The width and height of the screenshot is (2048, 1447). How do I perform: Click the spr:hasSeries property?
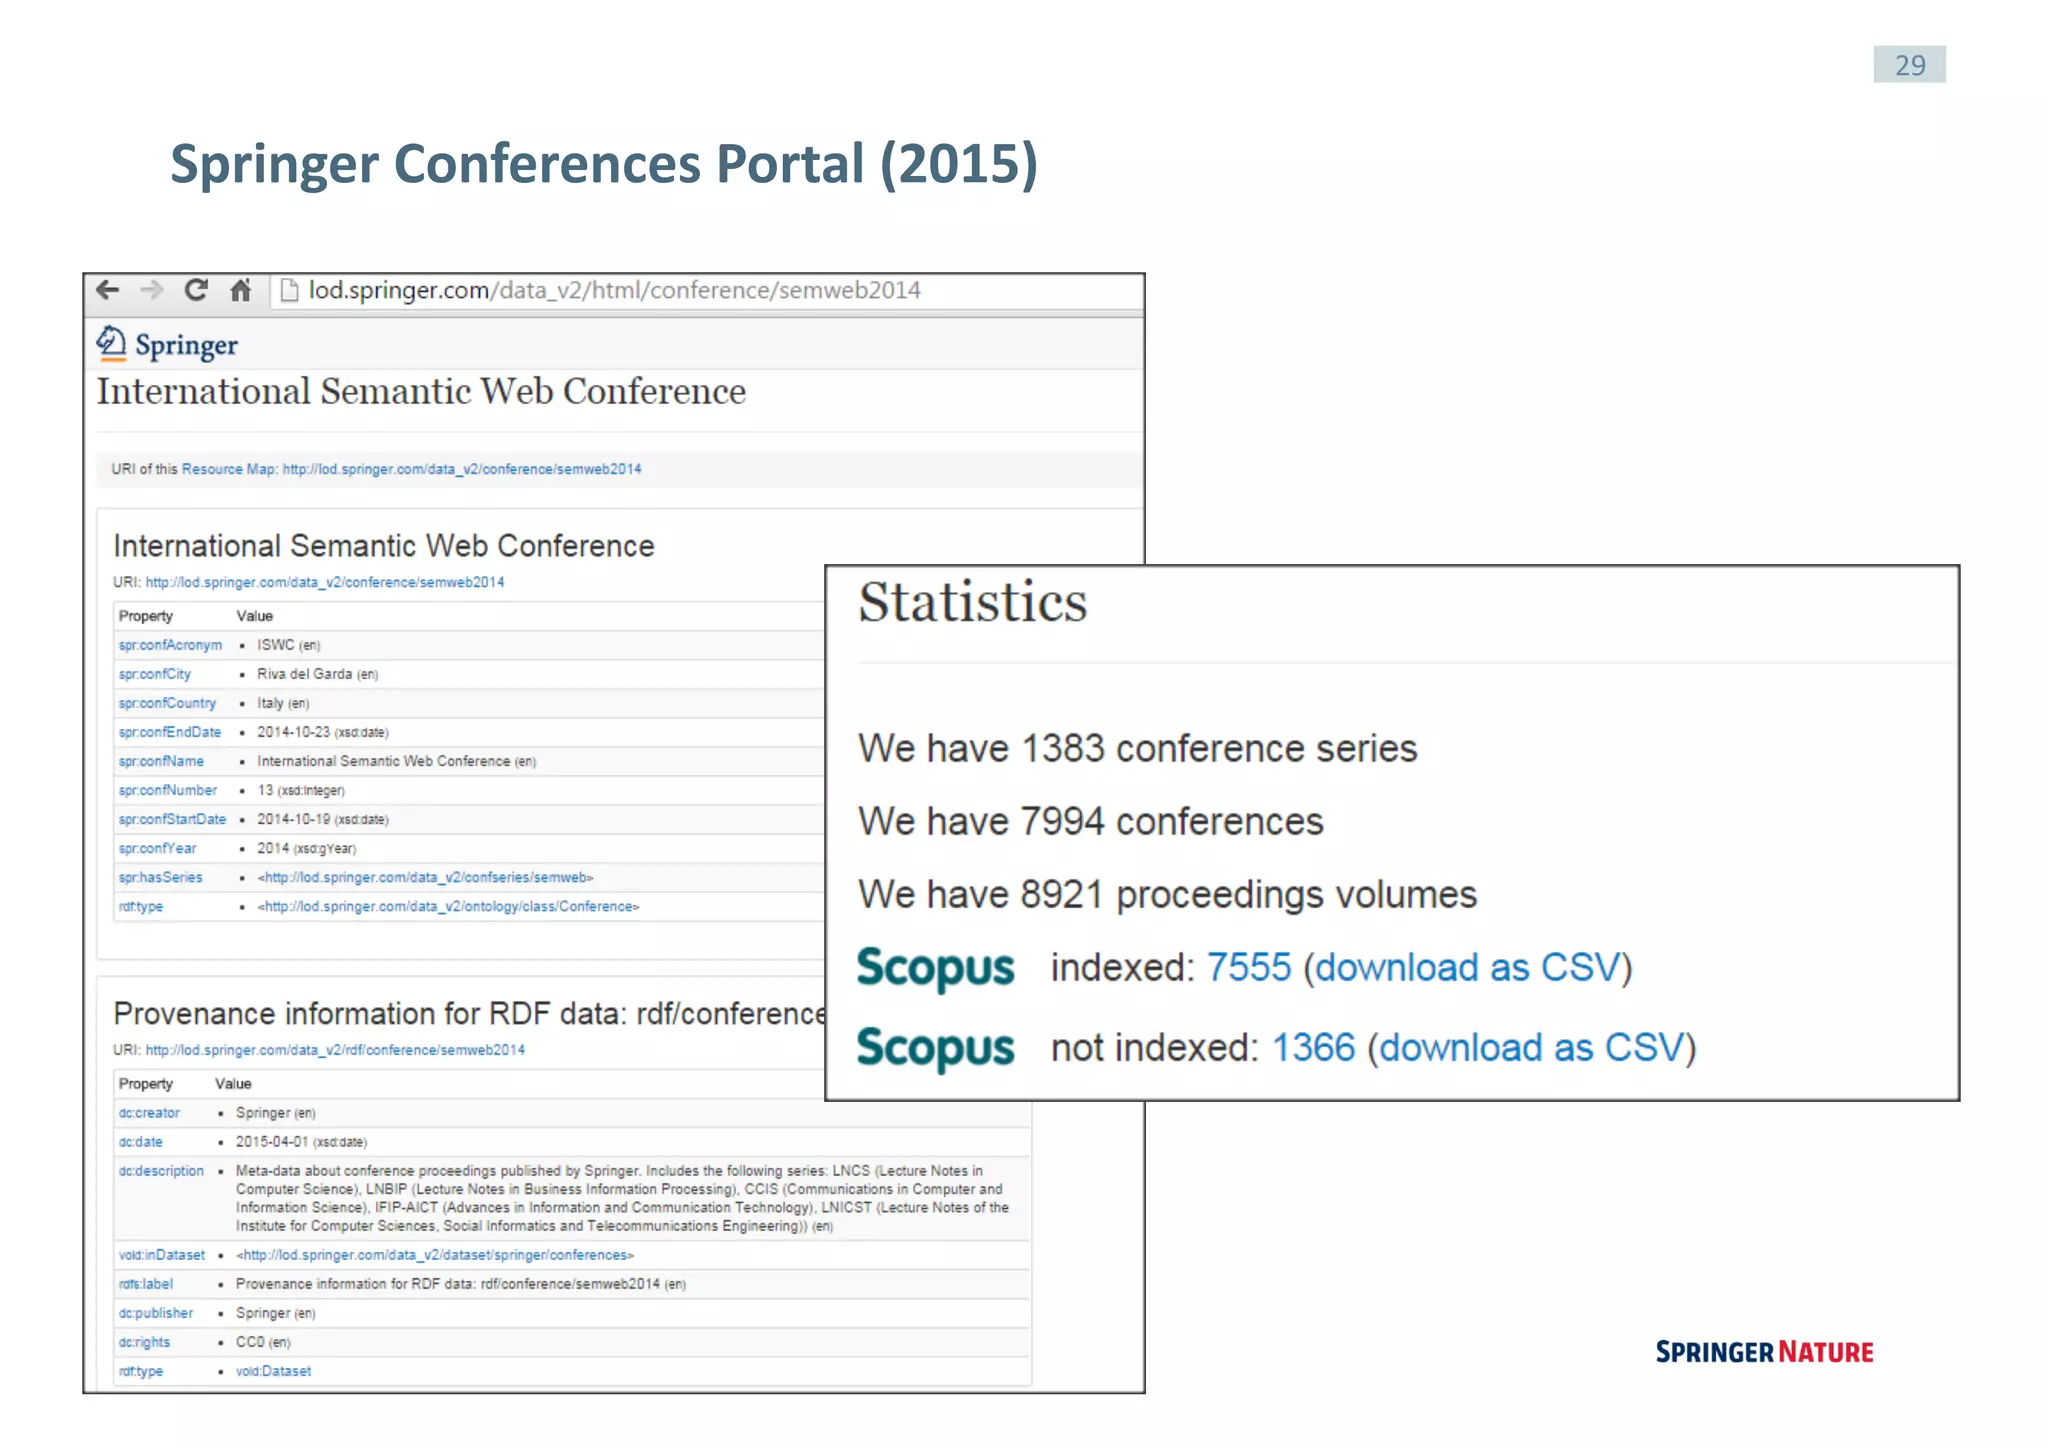[x=160, y=877]
